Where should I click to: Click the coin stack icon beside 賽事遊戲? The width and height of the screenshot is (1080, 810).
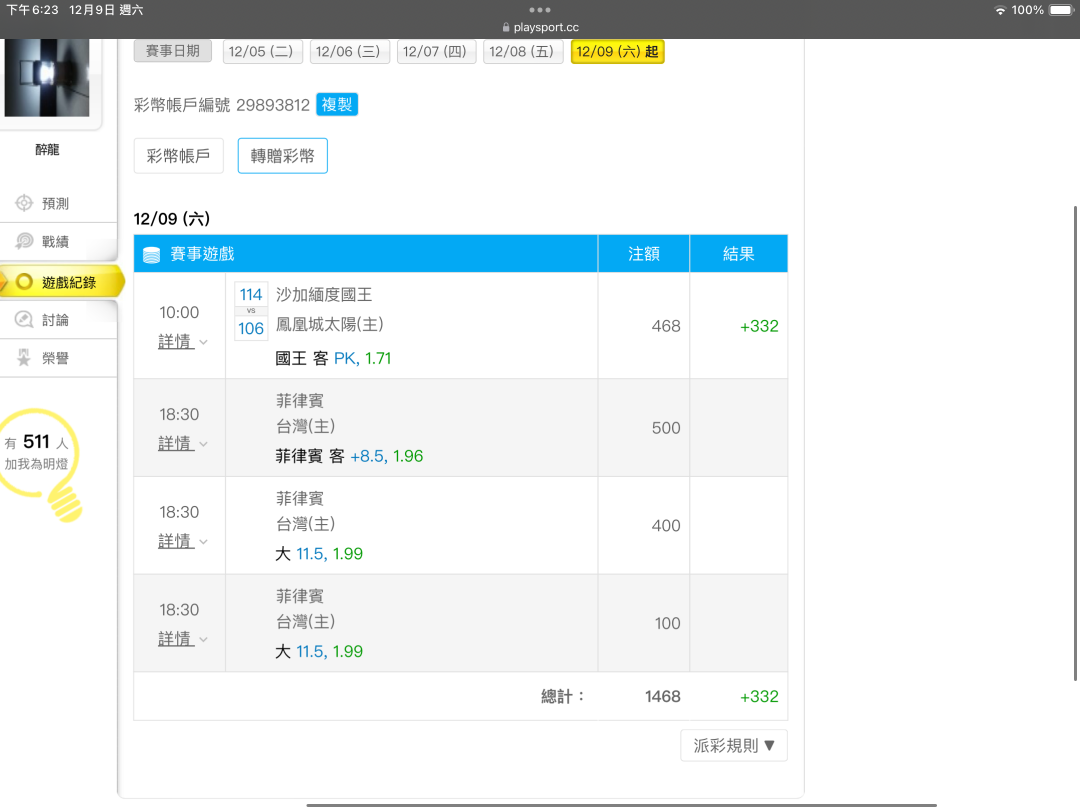click(x=152, y=255)
